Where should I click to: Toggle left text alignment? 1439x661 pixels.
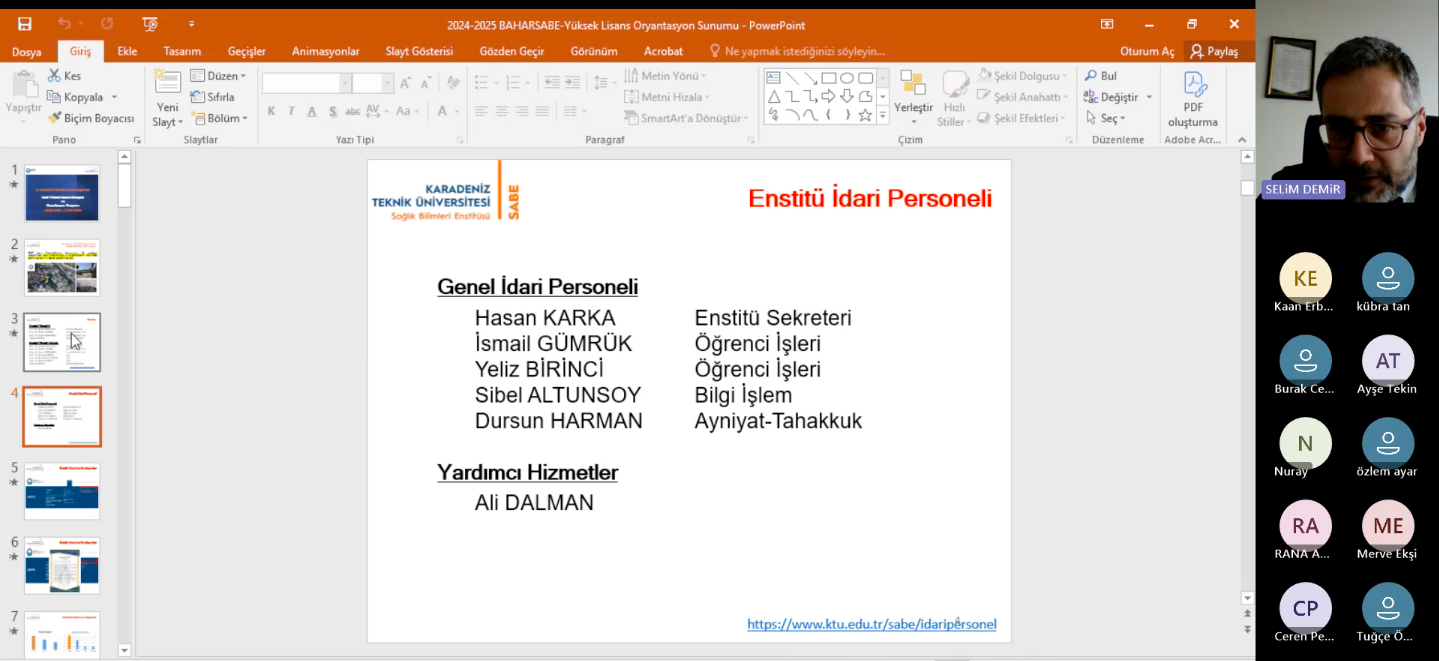[482, 111]
